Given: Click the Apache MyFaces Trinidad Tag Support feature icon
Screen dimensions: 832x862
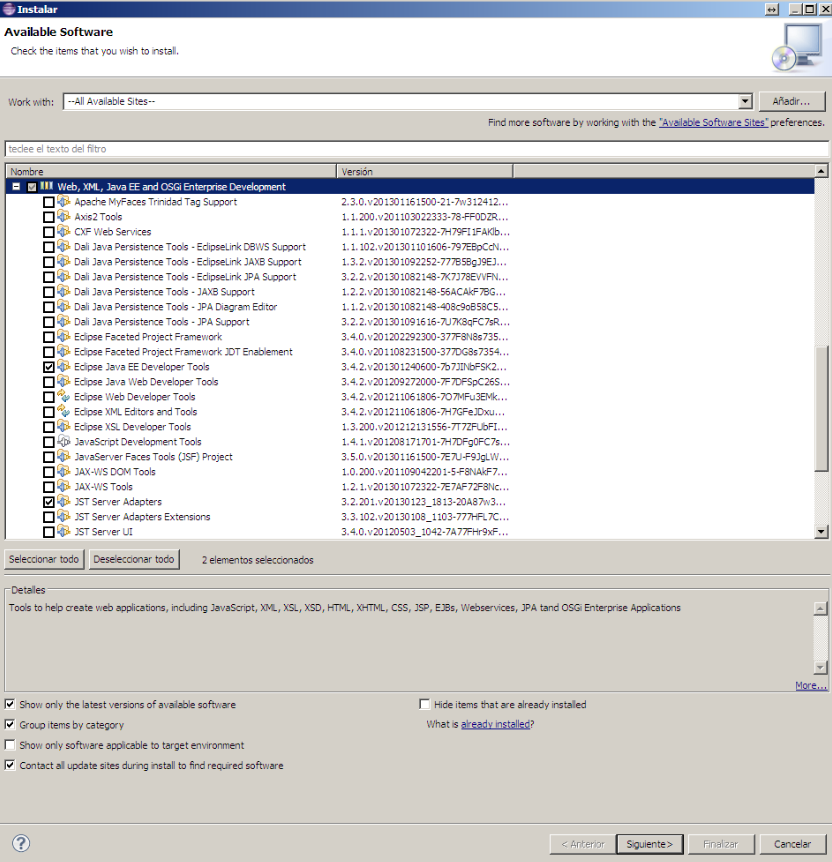Looking at the screenshot, I should [64, 202].
